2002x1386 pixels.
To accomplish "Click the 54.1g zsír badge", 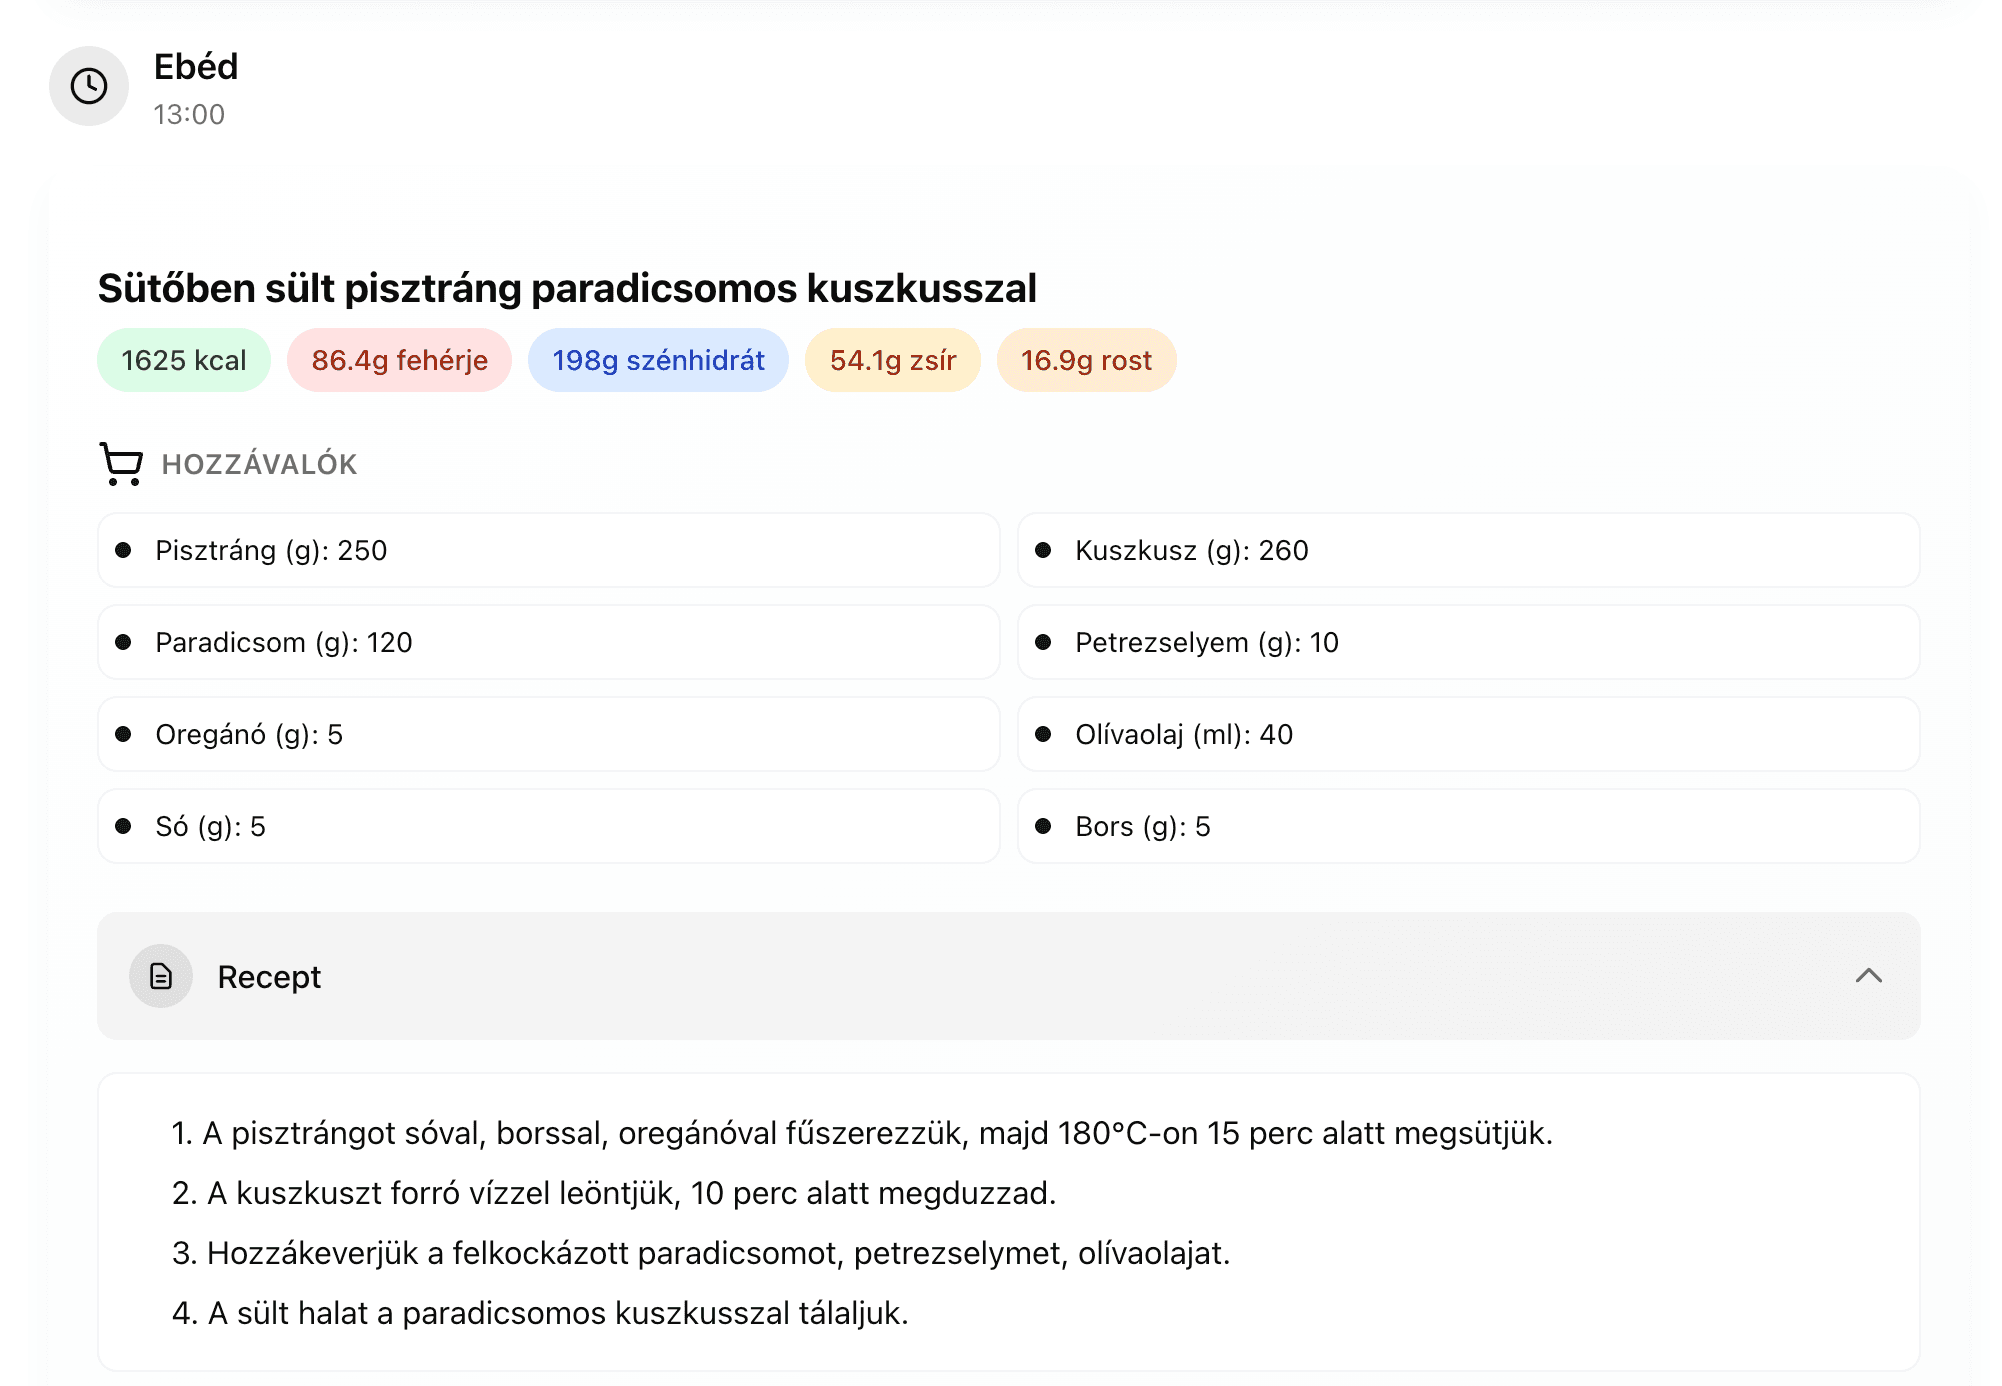I will [892, 360].
